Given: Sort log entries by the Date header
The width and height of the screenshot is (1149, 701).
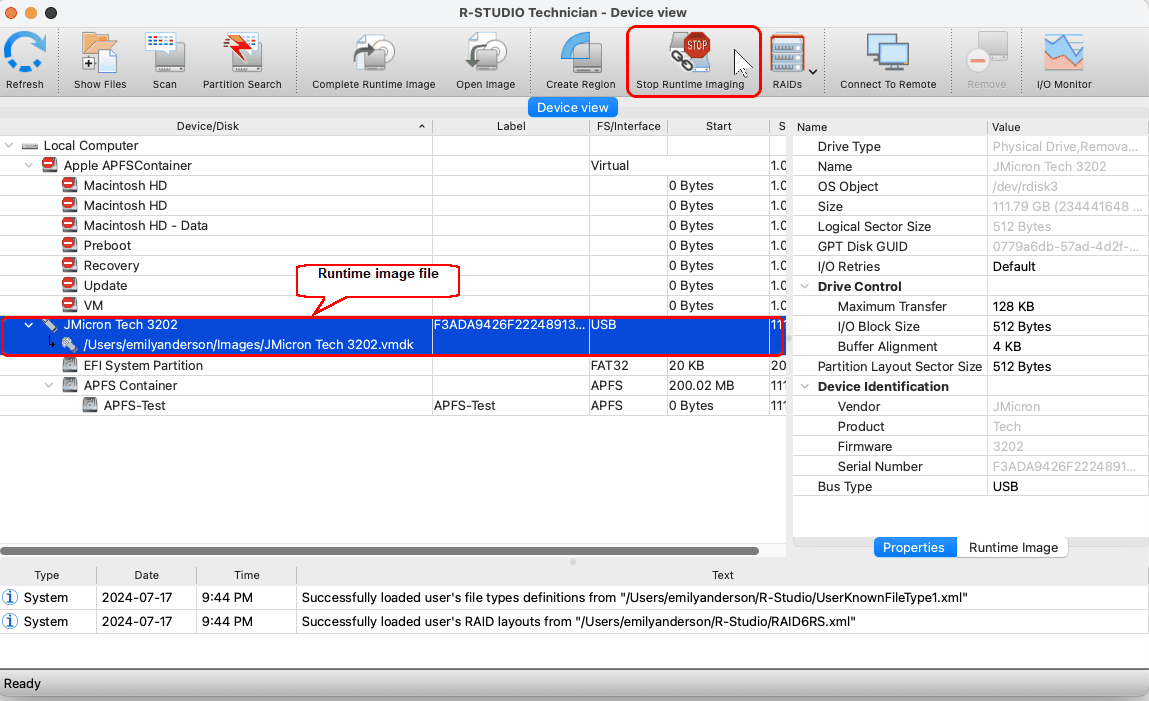Looking at the screenshot, I should [x=147, y=575].
